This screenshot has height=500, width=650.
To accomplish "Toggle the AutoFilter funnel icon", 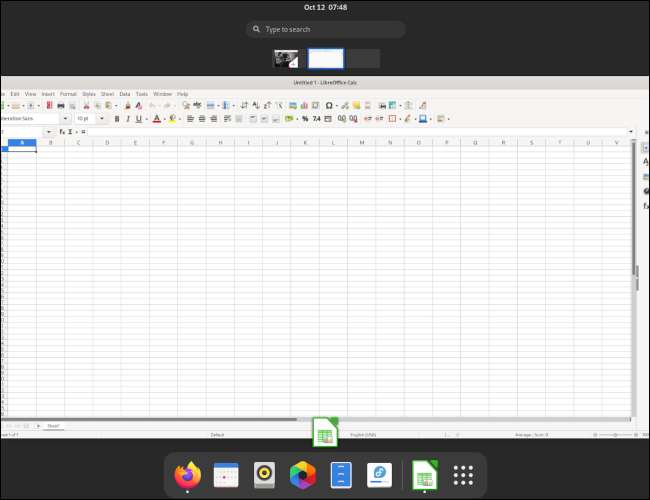I will pyautogui.click(x=279, y=105).
